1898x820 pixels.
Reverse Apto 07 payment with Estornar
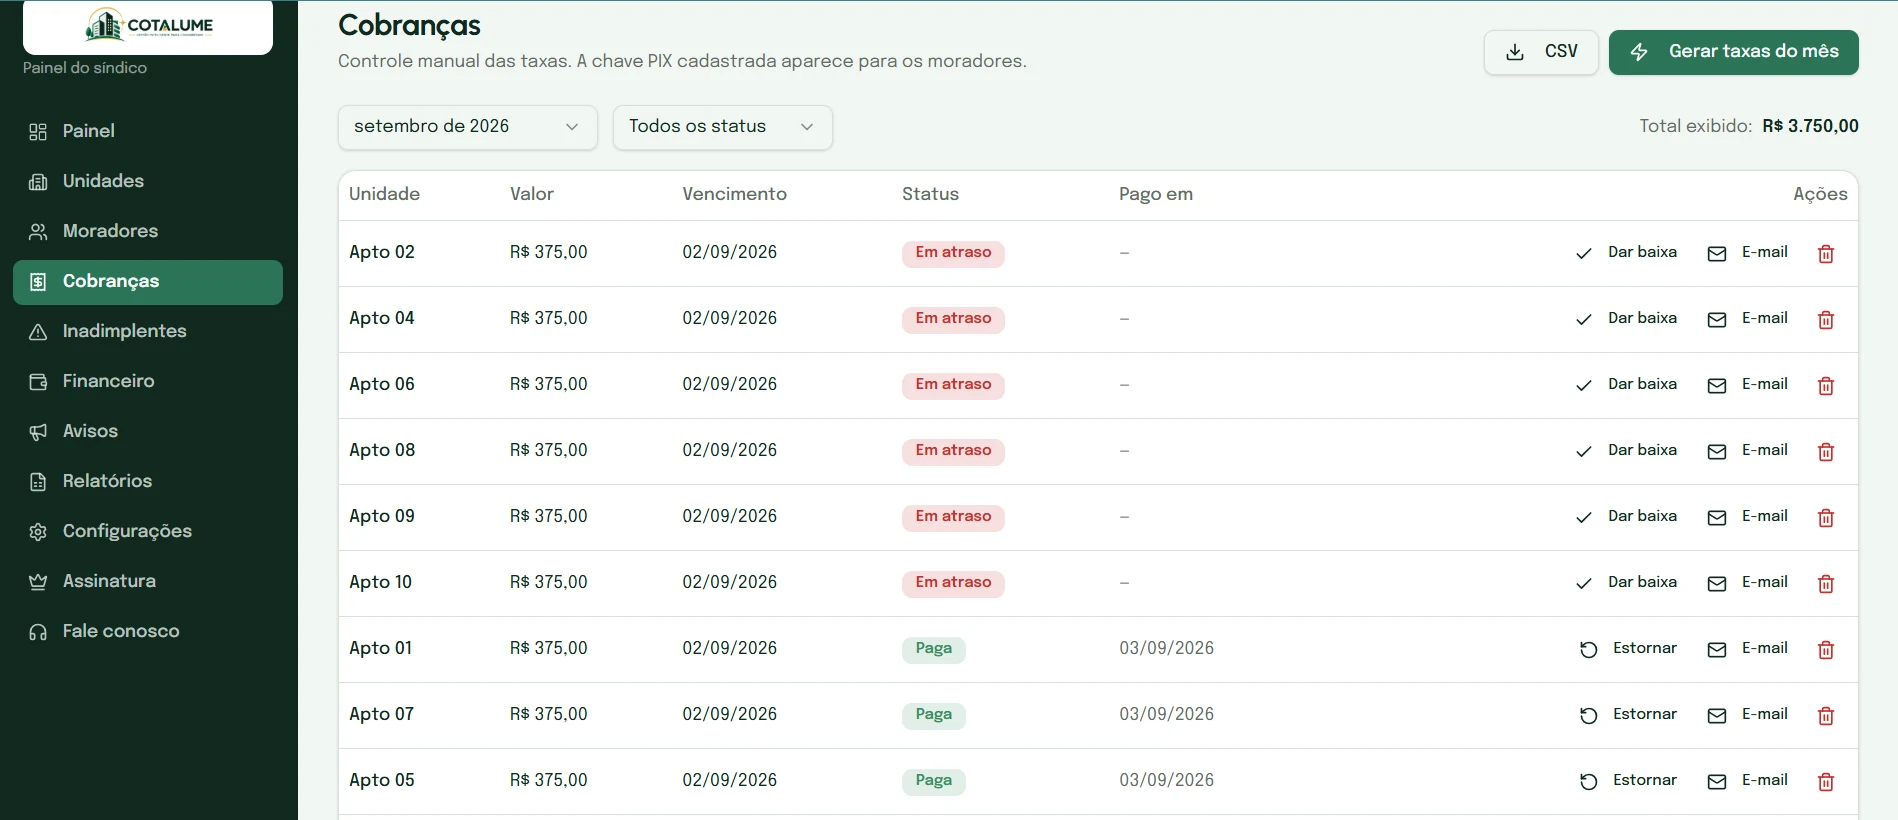[1629, 715]
